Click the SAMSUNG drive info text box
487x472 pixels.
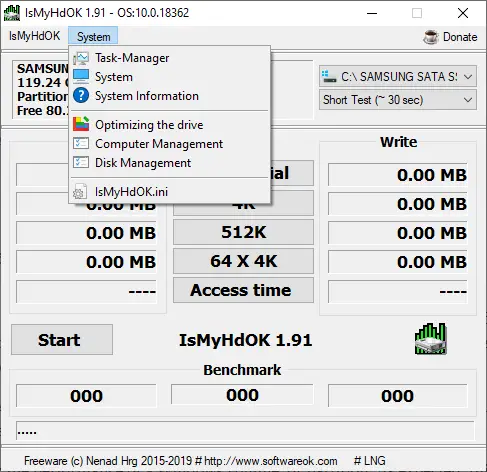41,89
